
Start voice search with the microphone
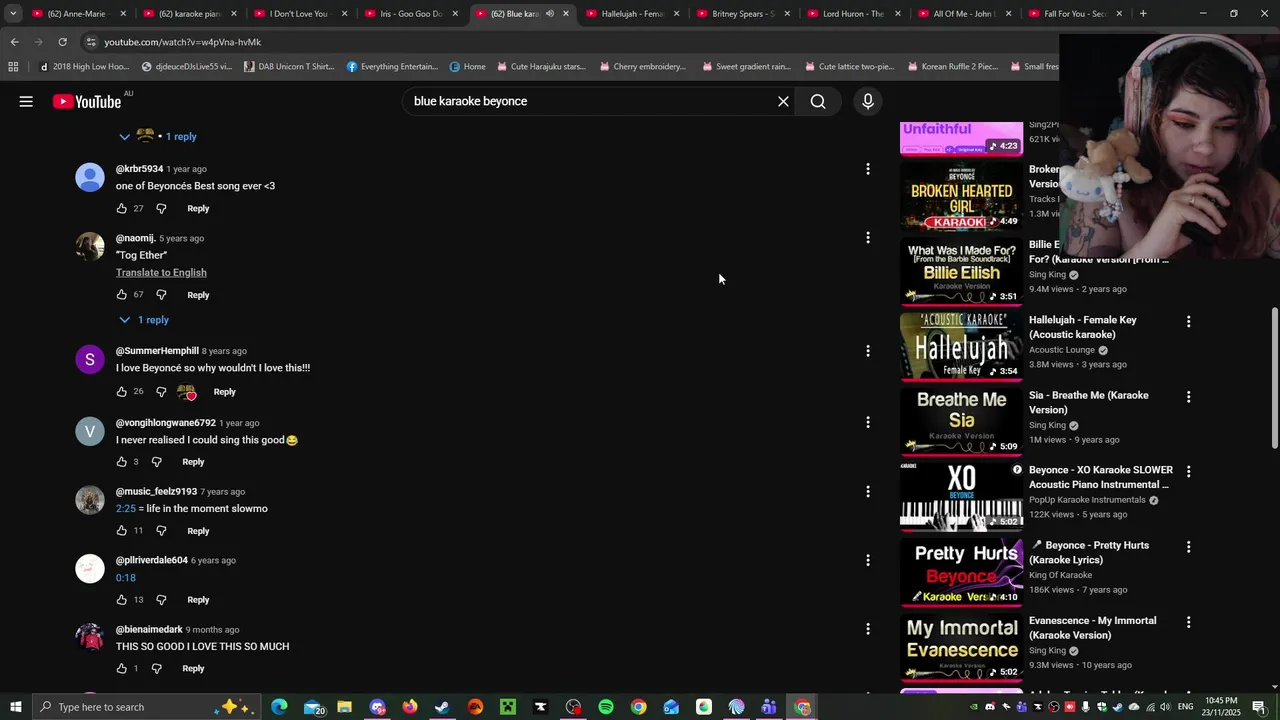(867, 101)
